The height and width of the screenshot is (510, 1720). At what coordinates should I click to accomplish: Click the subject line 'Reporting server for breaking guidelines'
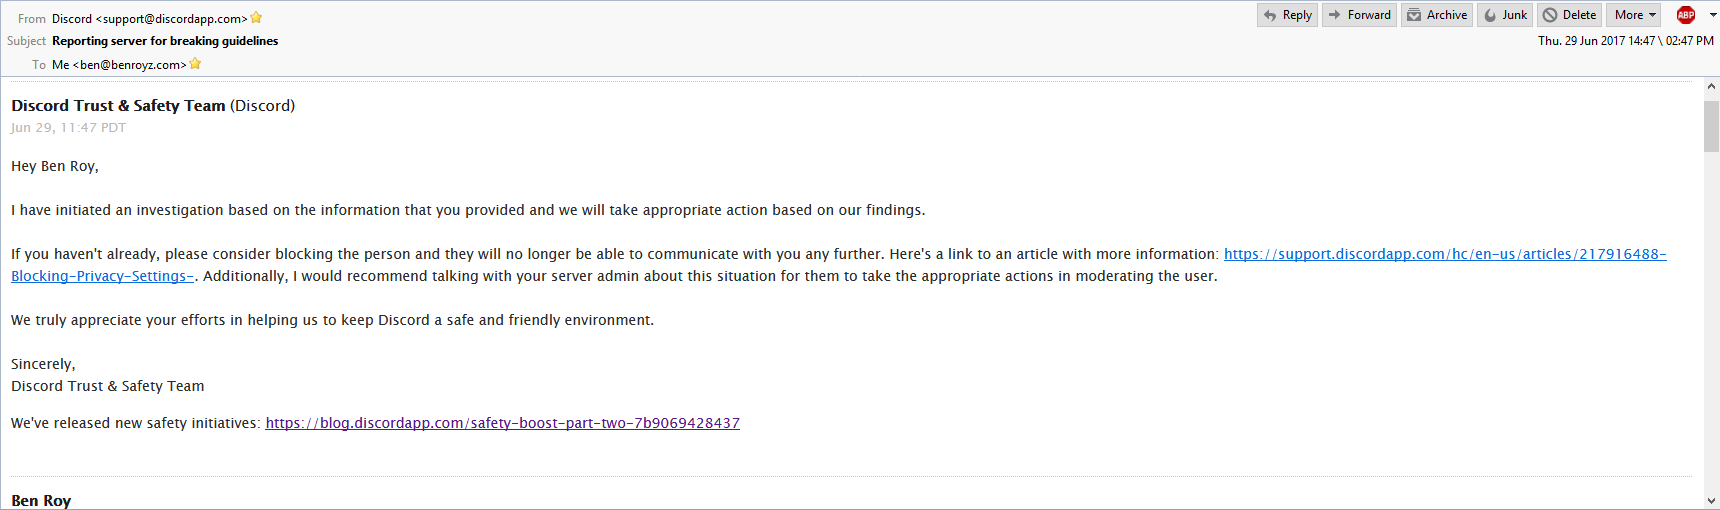click(165, 41)
